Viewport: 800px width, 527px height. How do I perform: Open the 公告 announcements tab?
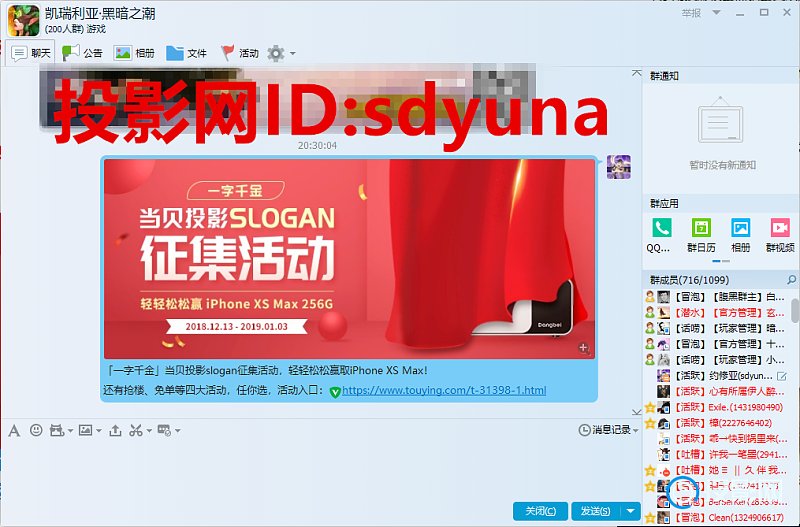click(82, 53)
